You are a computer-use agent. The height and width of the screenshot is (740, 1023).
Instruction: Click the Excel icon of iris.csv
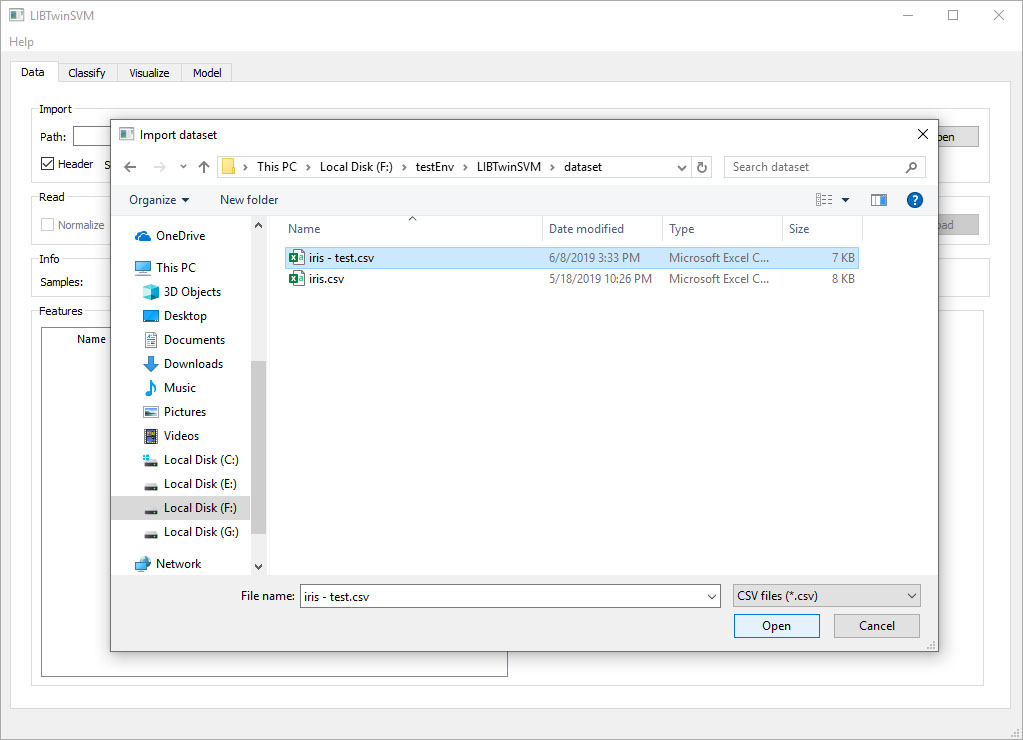[x=297, y=279]
